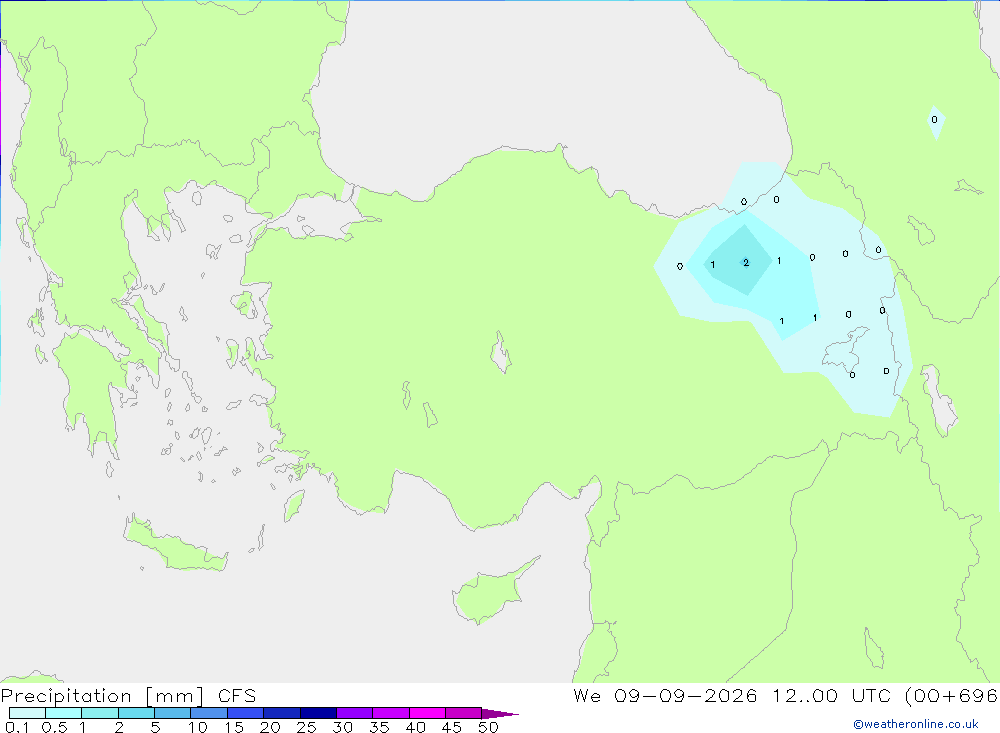This screenshot has width=1000, height=733.
Task: Click the '5' legend scale label
Action: coord(155,727)
